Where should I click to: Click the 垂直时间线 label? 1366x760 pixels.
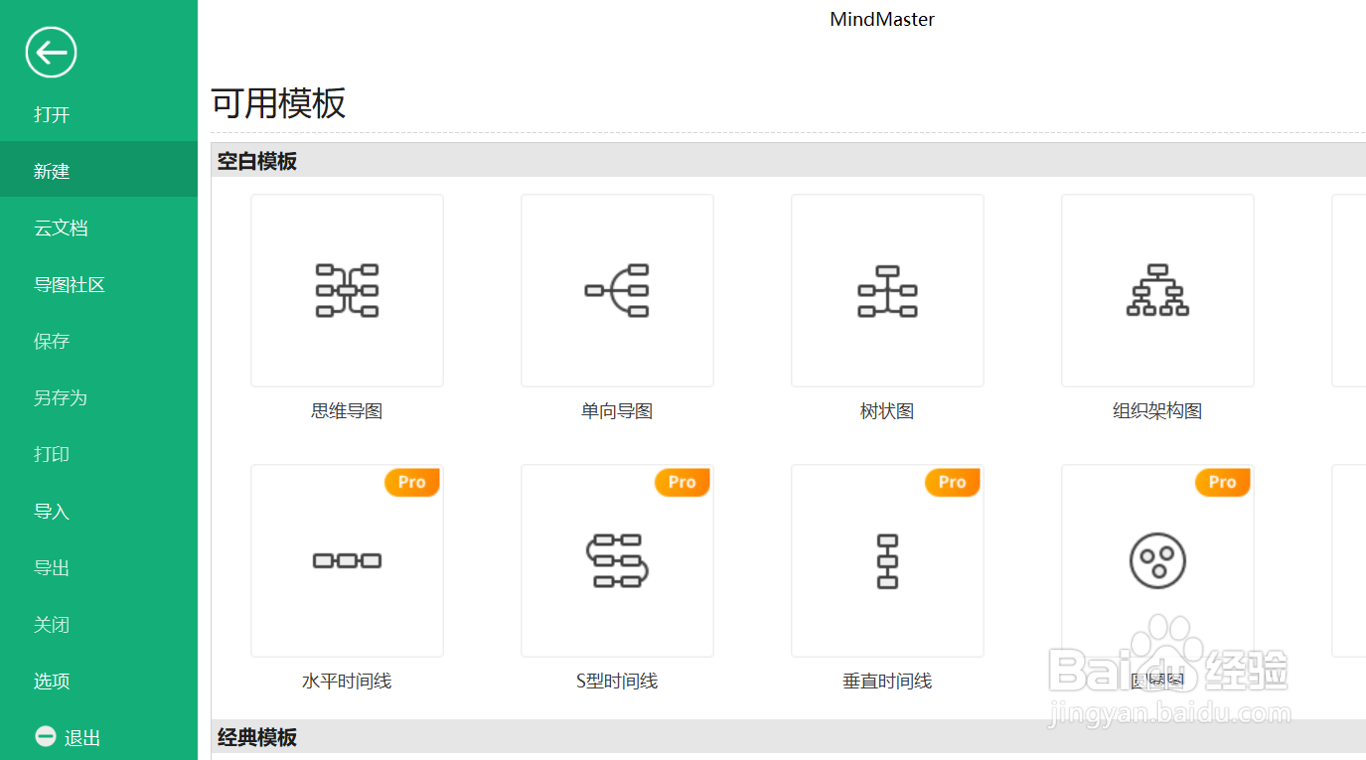pos(887,681)
